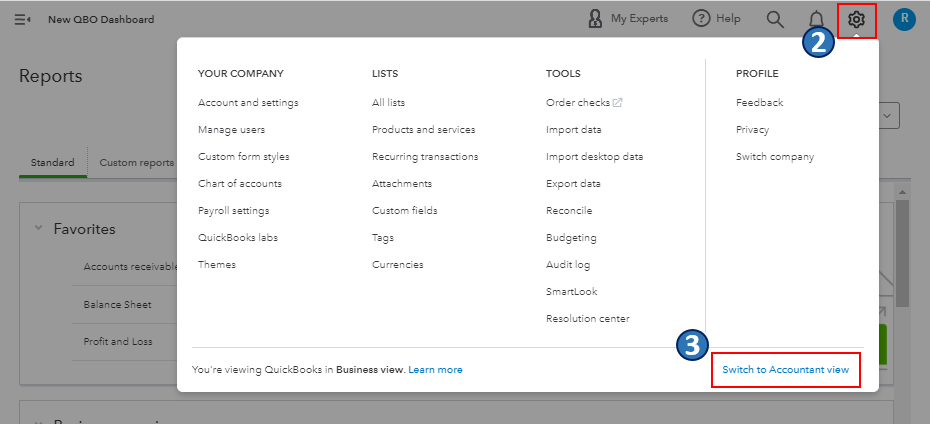This screenshot has height=424, width=930.
Task: Open QuickBooks labs
Action: click(x=238, y=238)
